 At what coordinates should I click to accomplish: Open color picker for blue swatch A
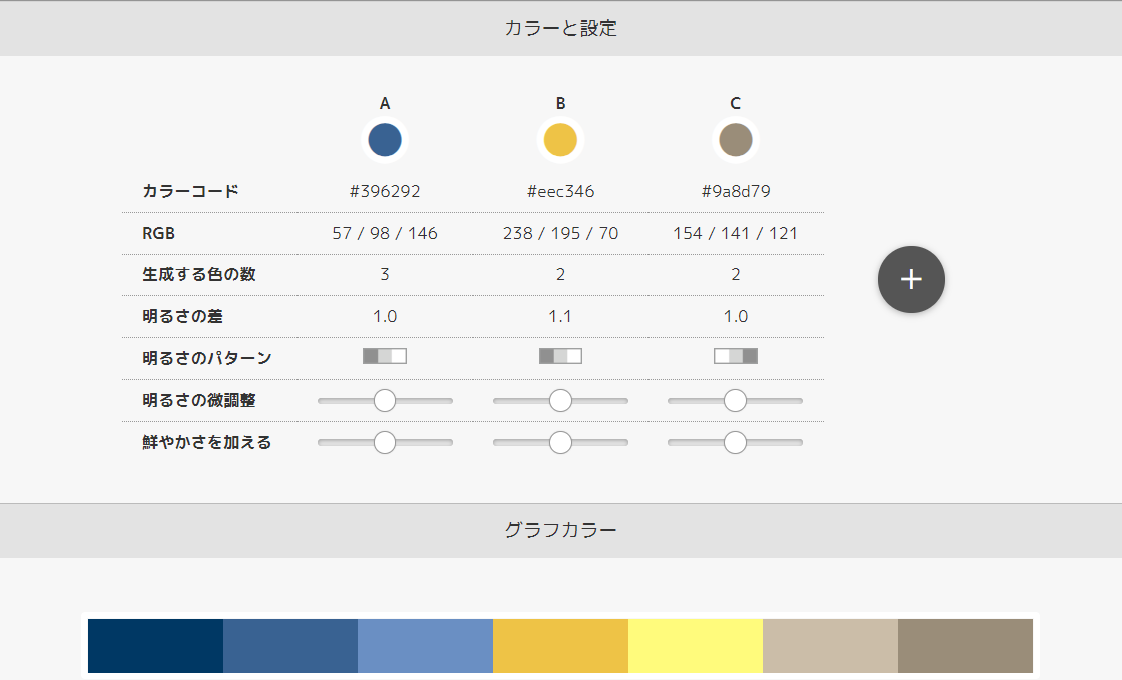(x=385, y=140)
